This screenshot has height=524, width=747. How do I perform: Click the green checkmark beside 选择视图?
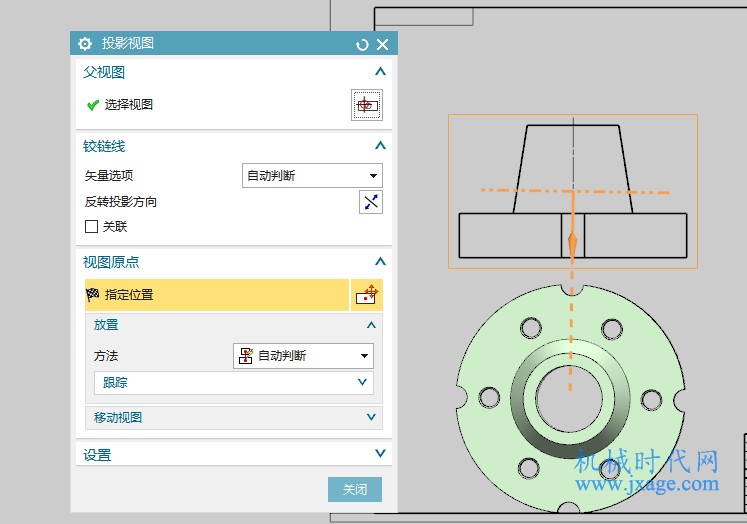click(x=93, y=105)
